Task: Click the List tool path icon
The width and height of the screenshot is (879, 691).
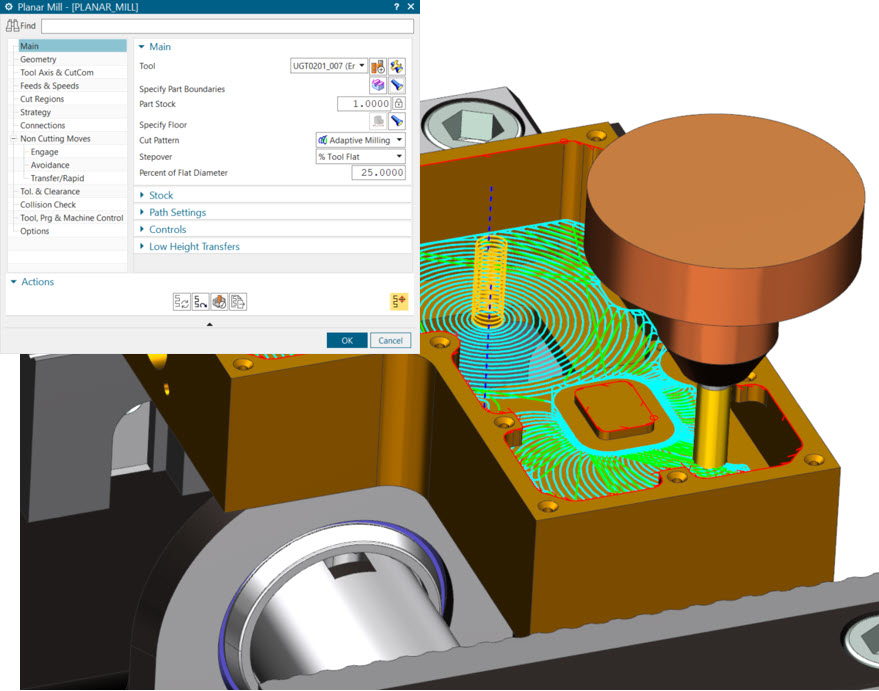Action: click(238, 301)
